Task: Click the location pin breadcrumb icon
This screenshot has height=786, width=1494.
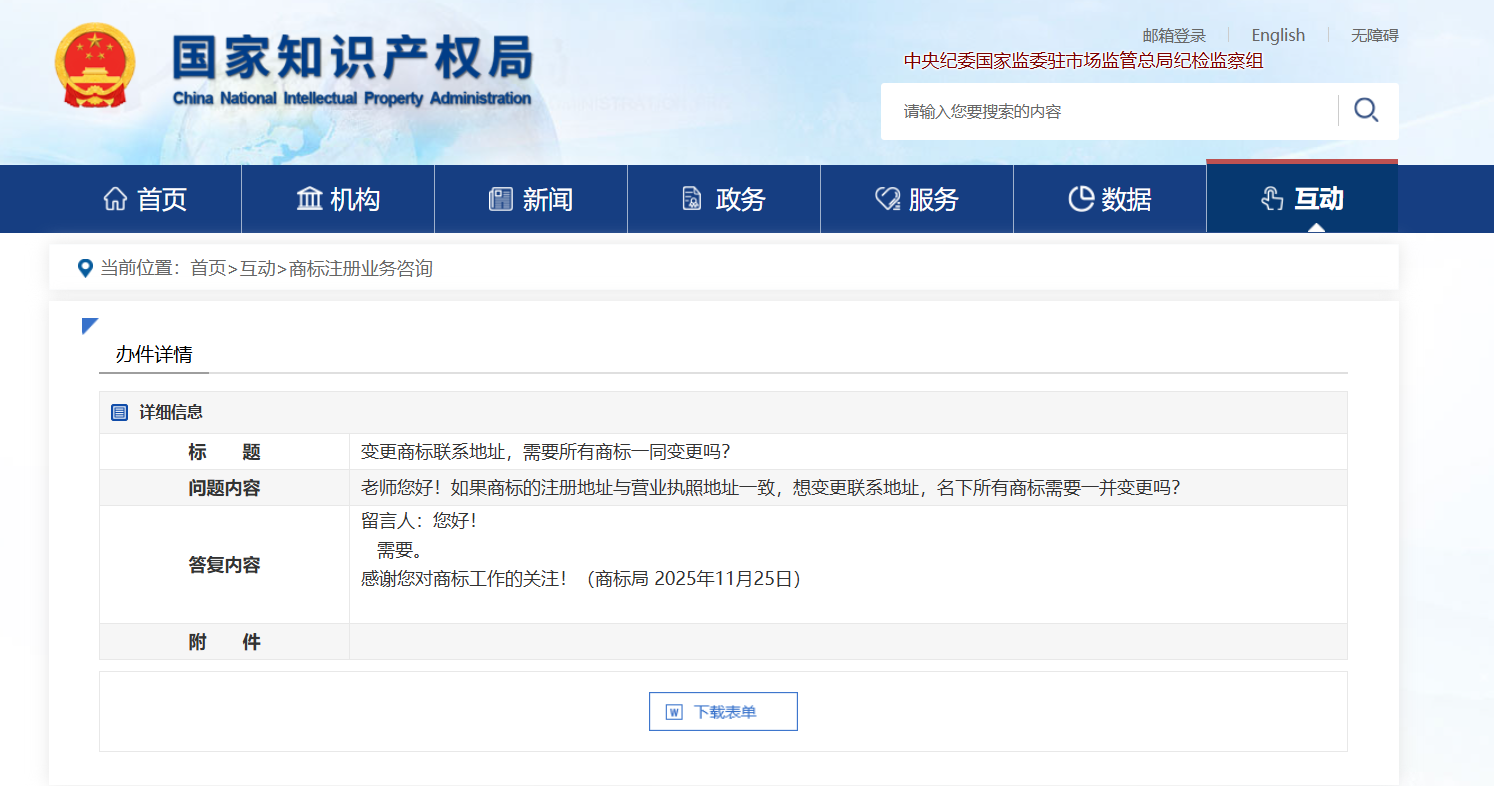Action: click(85, 268)
